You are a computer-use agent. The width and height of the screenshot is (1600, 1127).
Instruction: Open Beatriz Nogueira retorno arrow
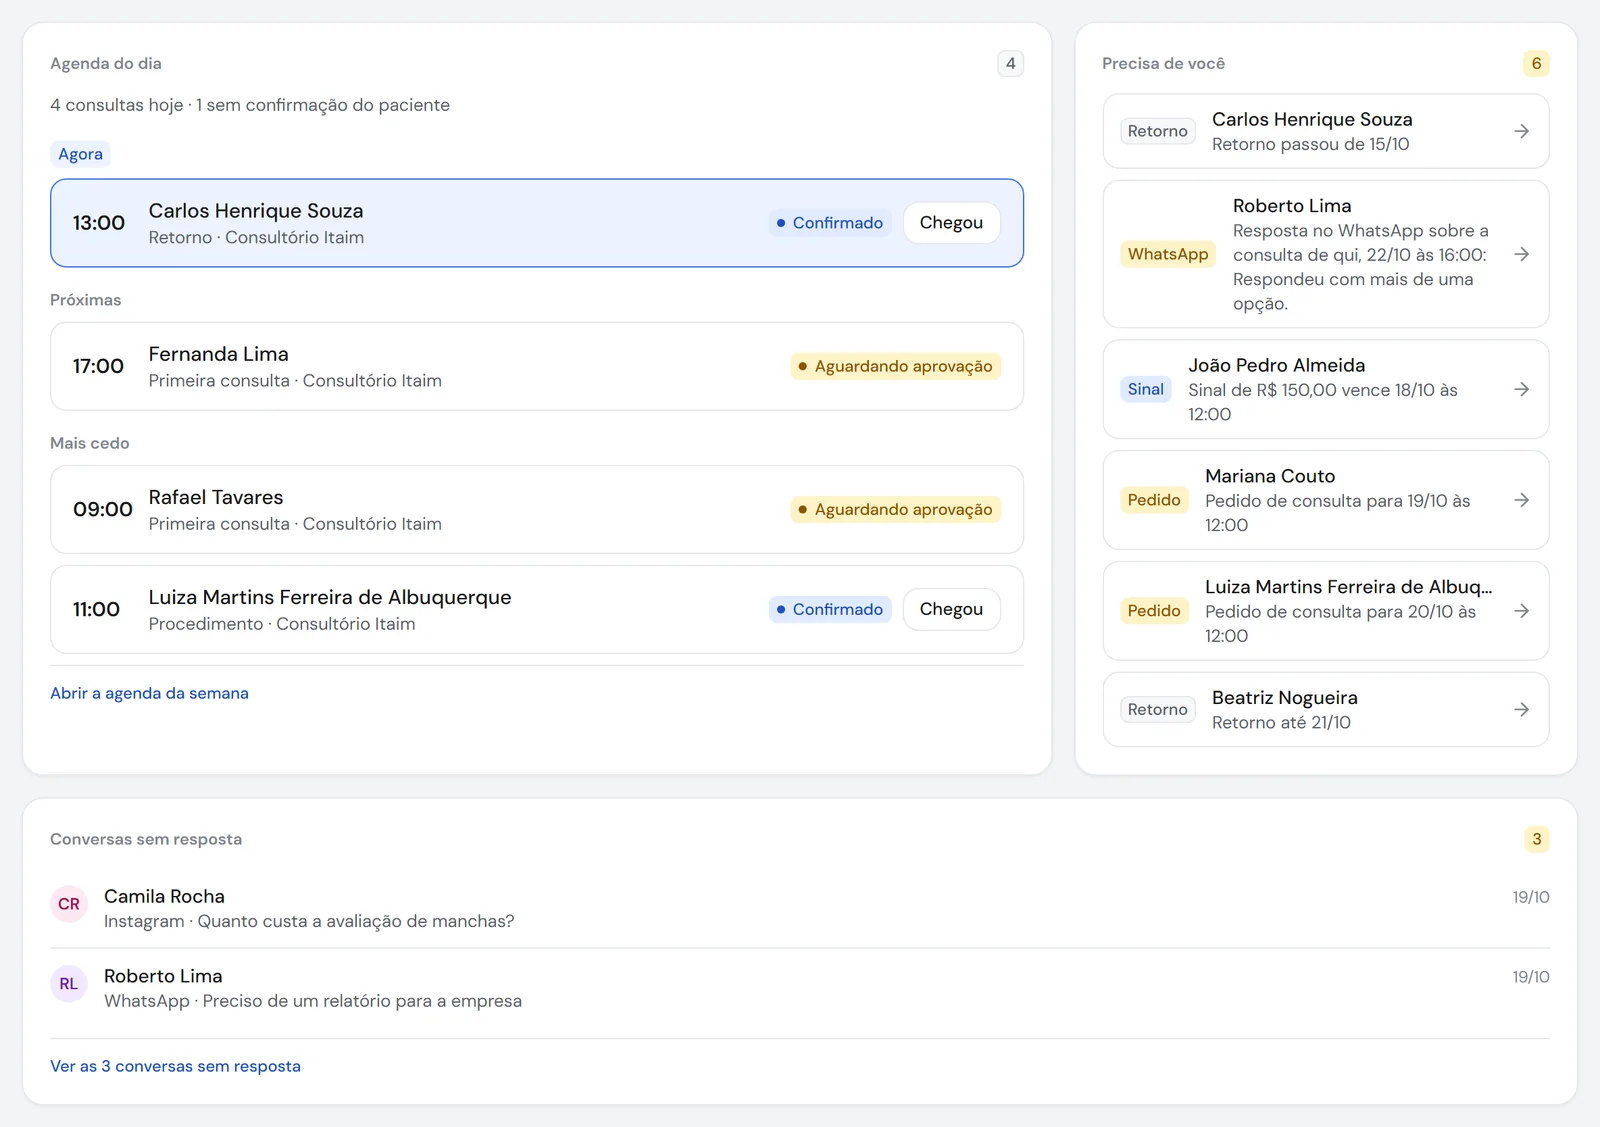pyautogui.click(x=1521, y=709)
